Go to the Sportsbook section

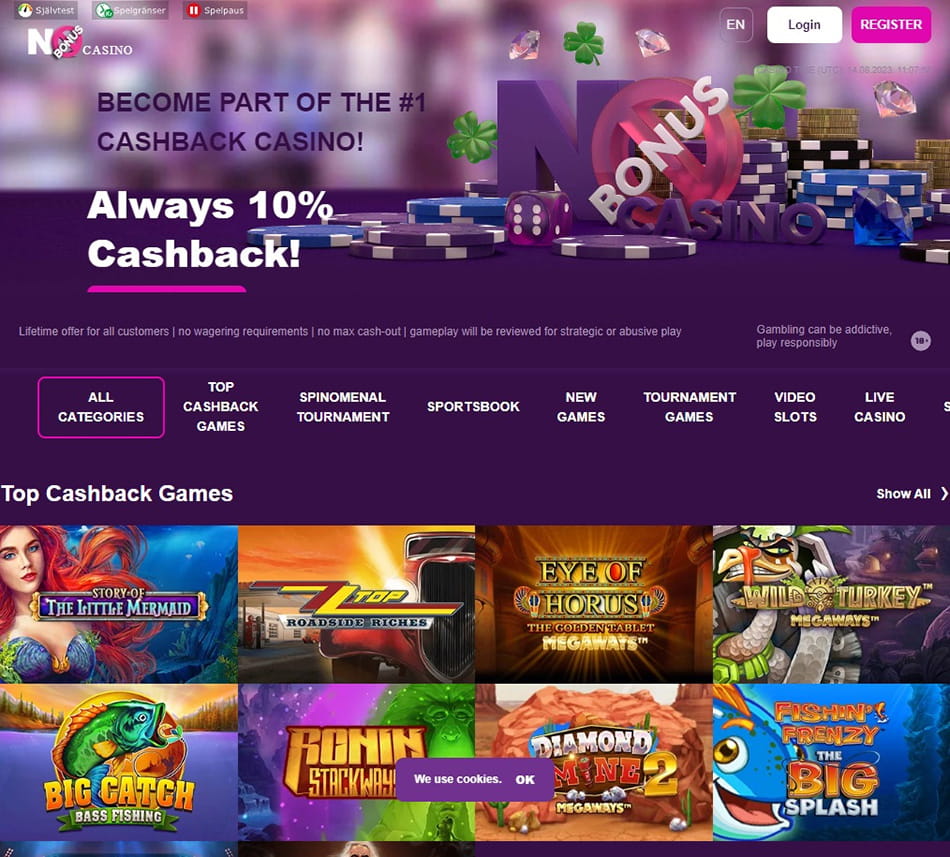pos(473,407)
